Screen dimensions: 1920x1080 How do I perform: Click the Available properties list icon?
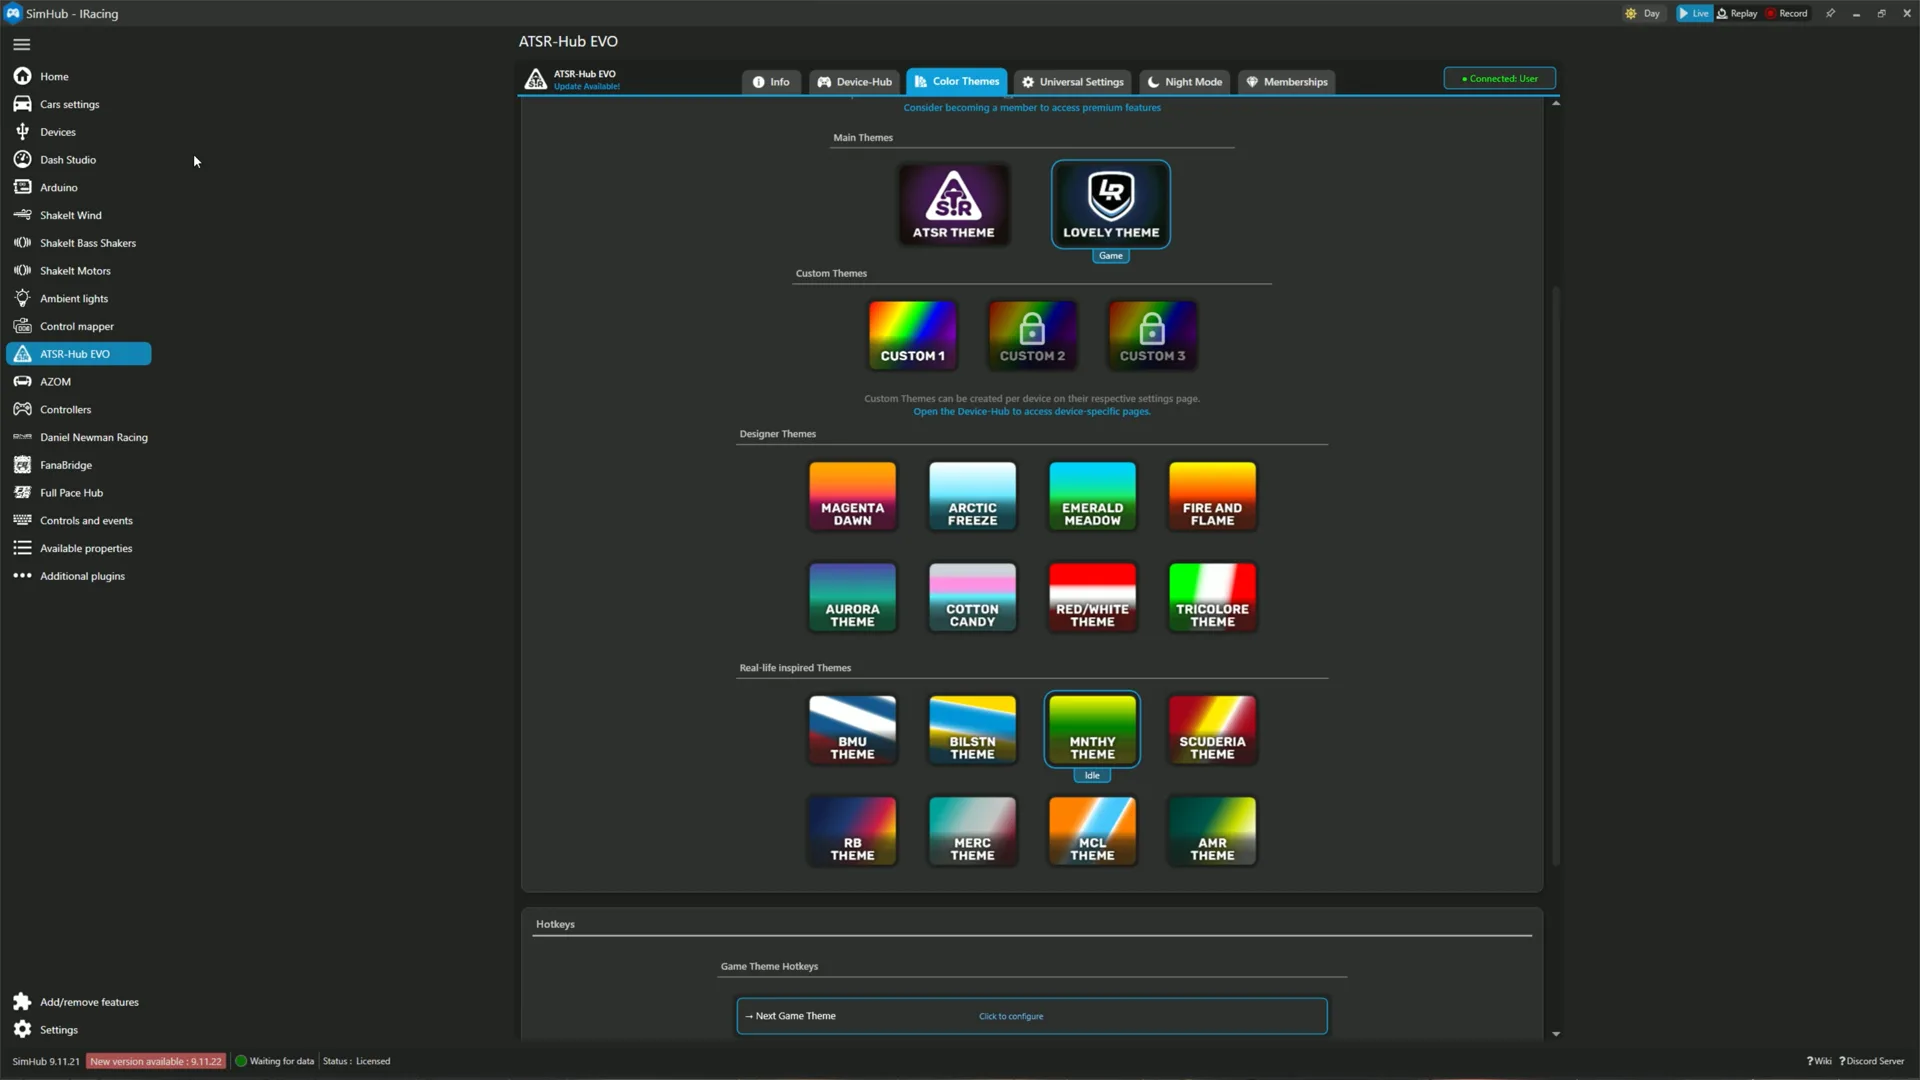(22, 548)
